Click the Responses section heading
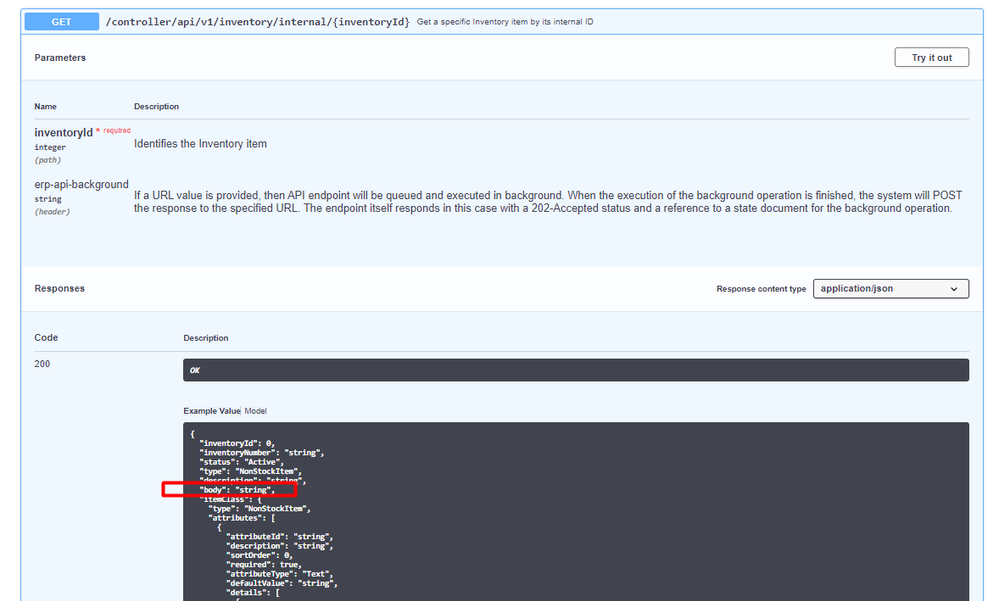Viewport: 999px width, 601px height. (59, 289)
